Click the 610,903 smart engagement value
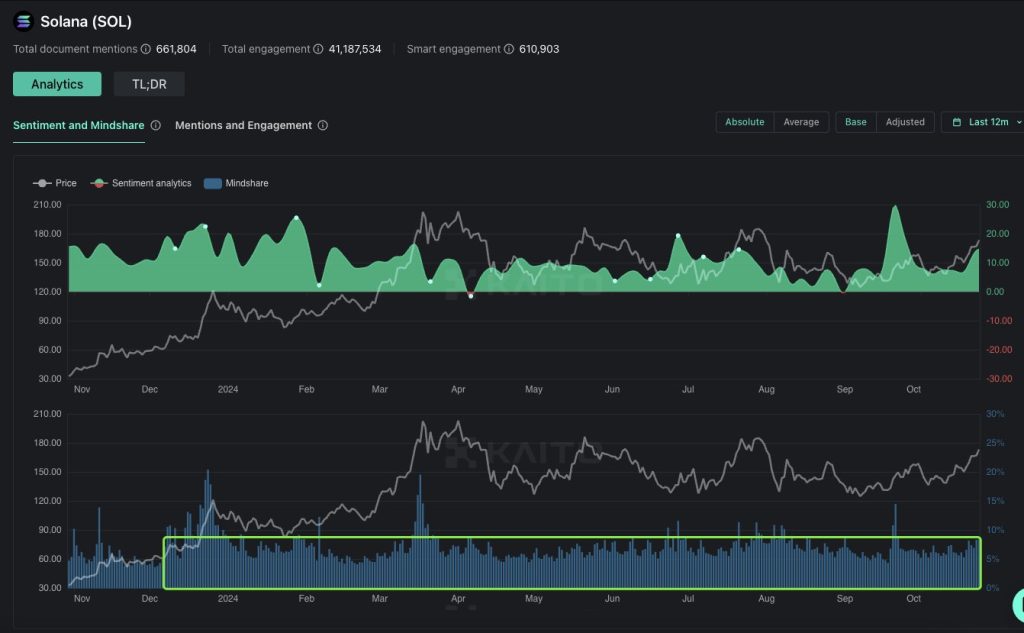 pos(539,49)
